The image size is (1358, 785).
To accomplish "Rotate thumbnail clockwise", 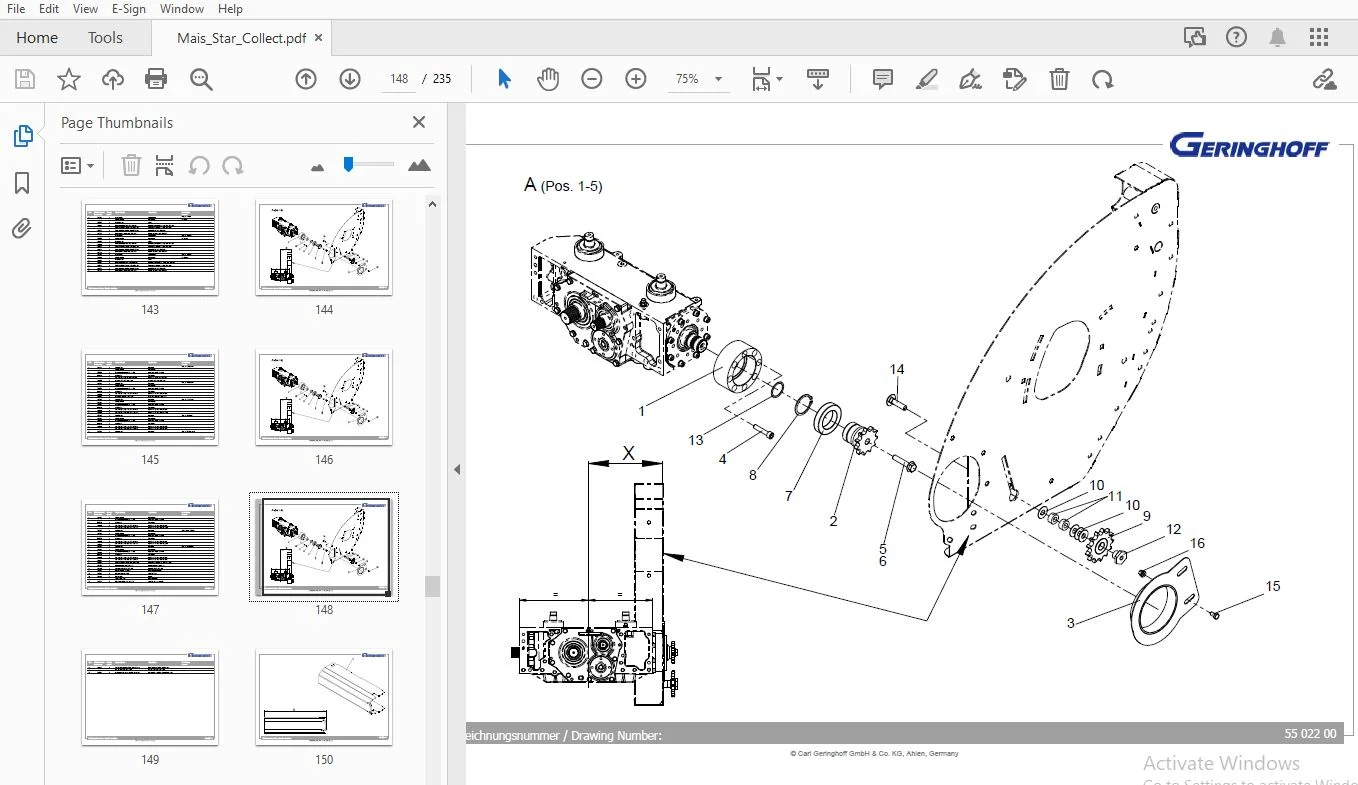I will pyautogui.click(x=233, y=165).
